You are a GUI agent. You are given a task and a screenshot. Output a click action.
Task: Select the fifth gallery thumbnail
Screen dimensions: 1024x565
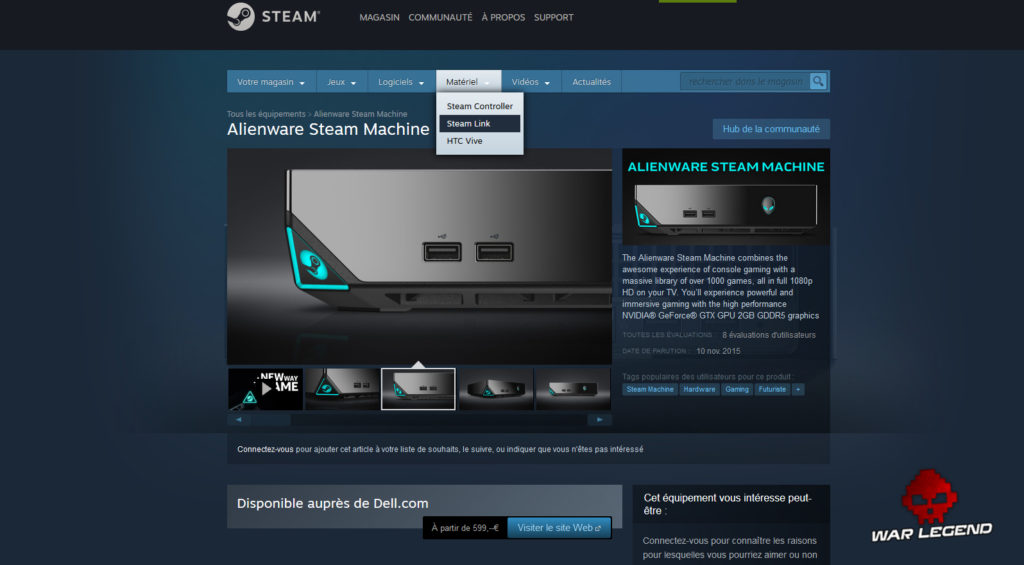573,389
